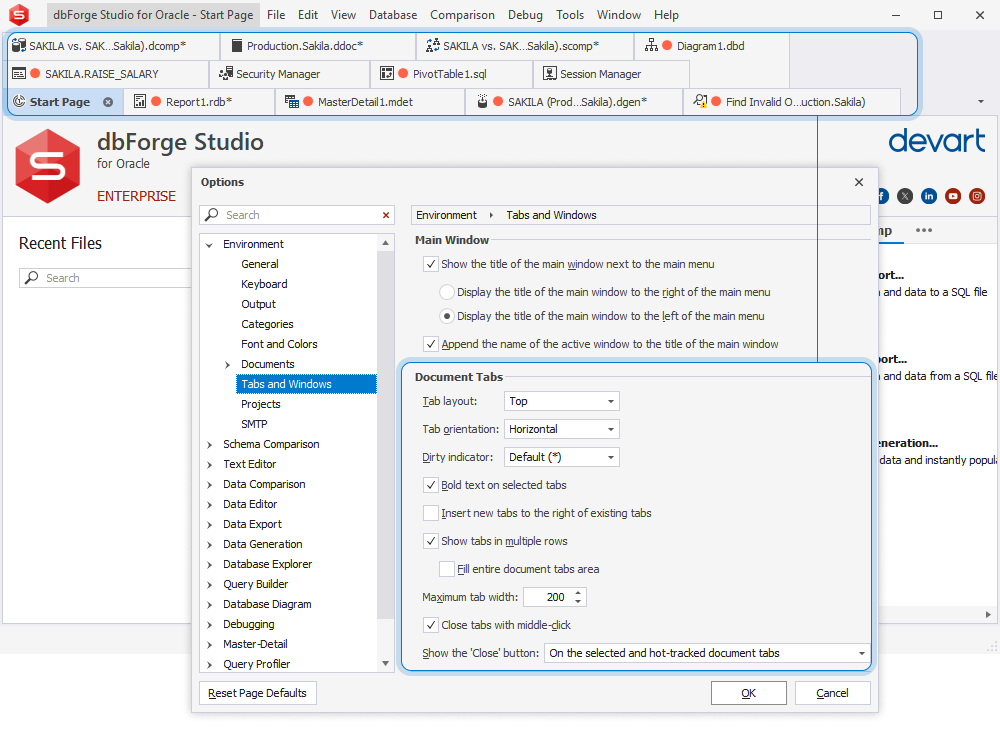The height and width of the screenshot is (742, 1000).
Task: Click the Find Invalid Objects tab icon
Action: coord(700,101)
